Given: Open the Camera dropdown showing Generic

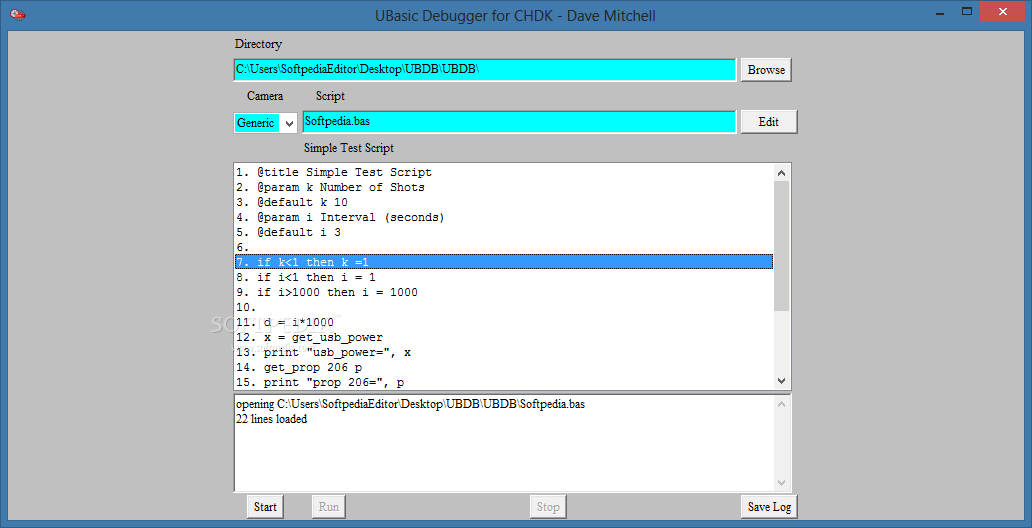Looking at the screenshot, I should [x=266, y=123].
